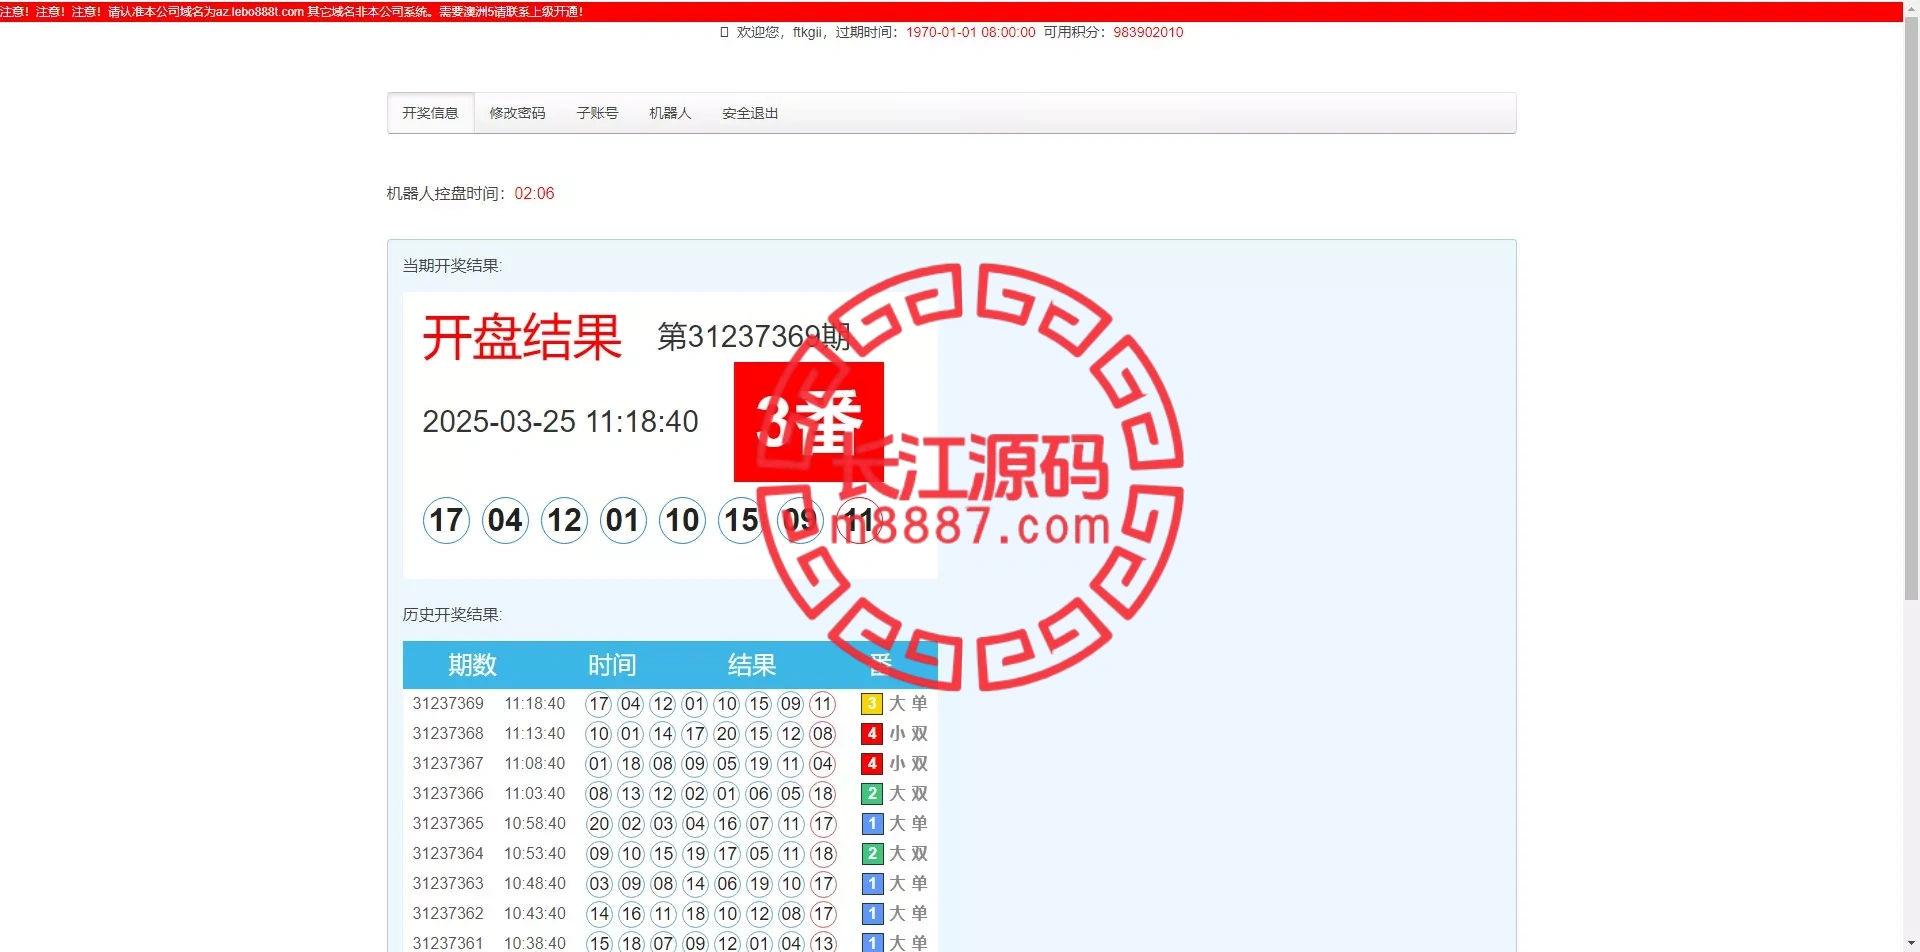Viewport: 1920px width, 952px height.
Task: Click the time 11:13:40 in history
Action: (x=535, y=734)
